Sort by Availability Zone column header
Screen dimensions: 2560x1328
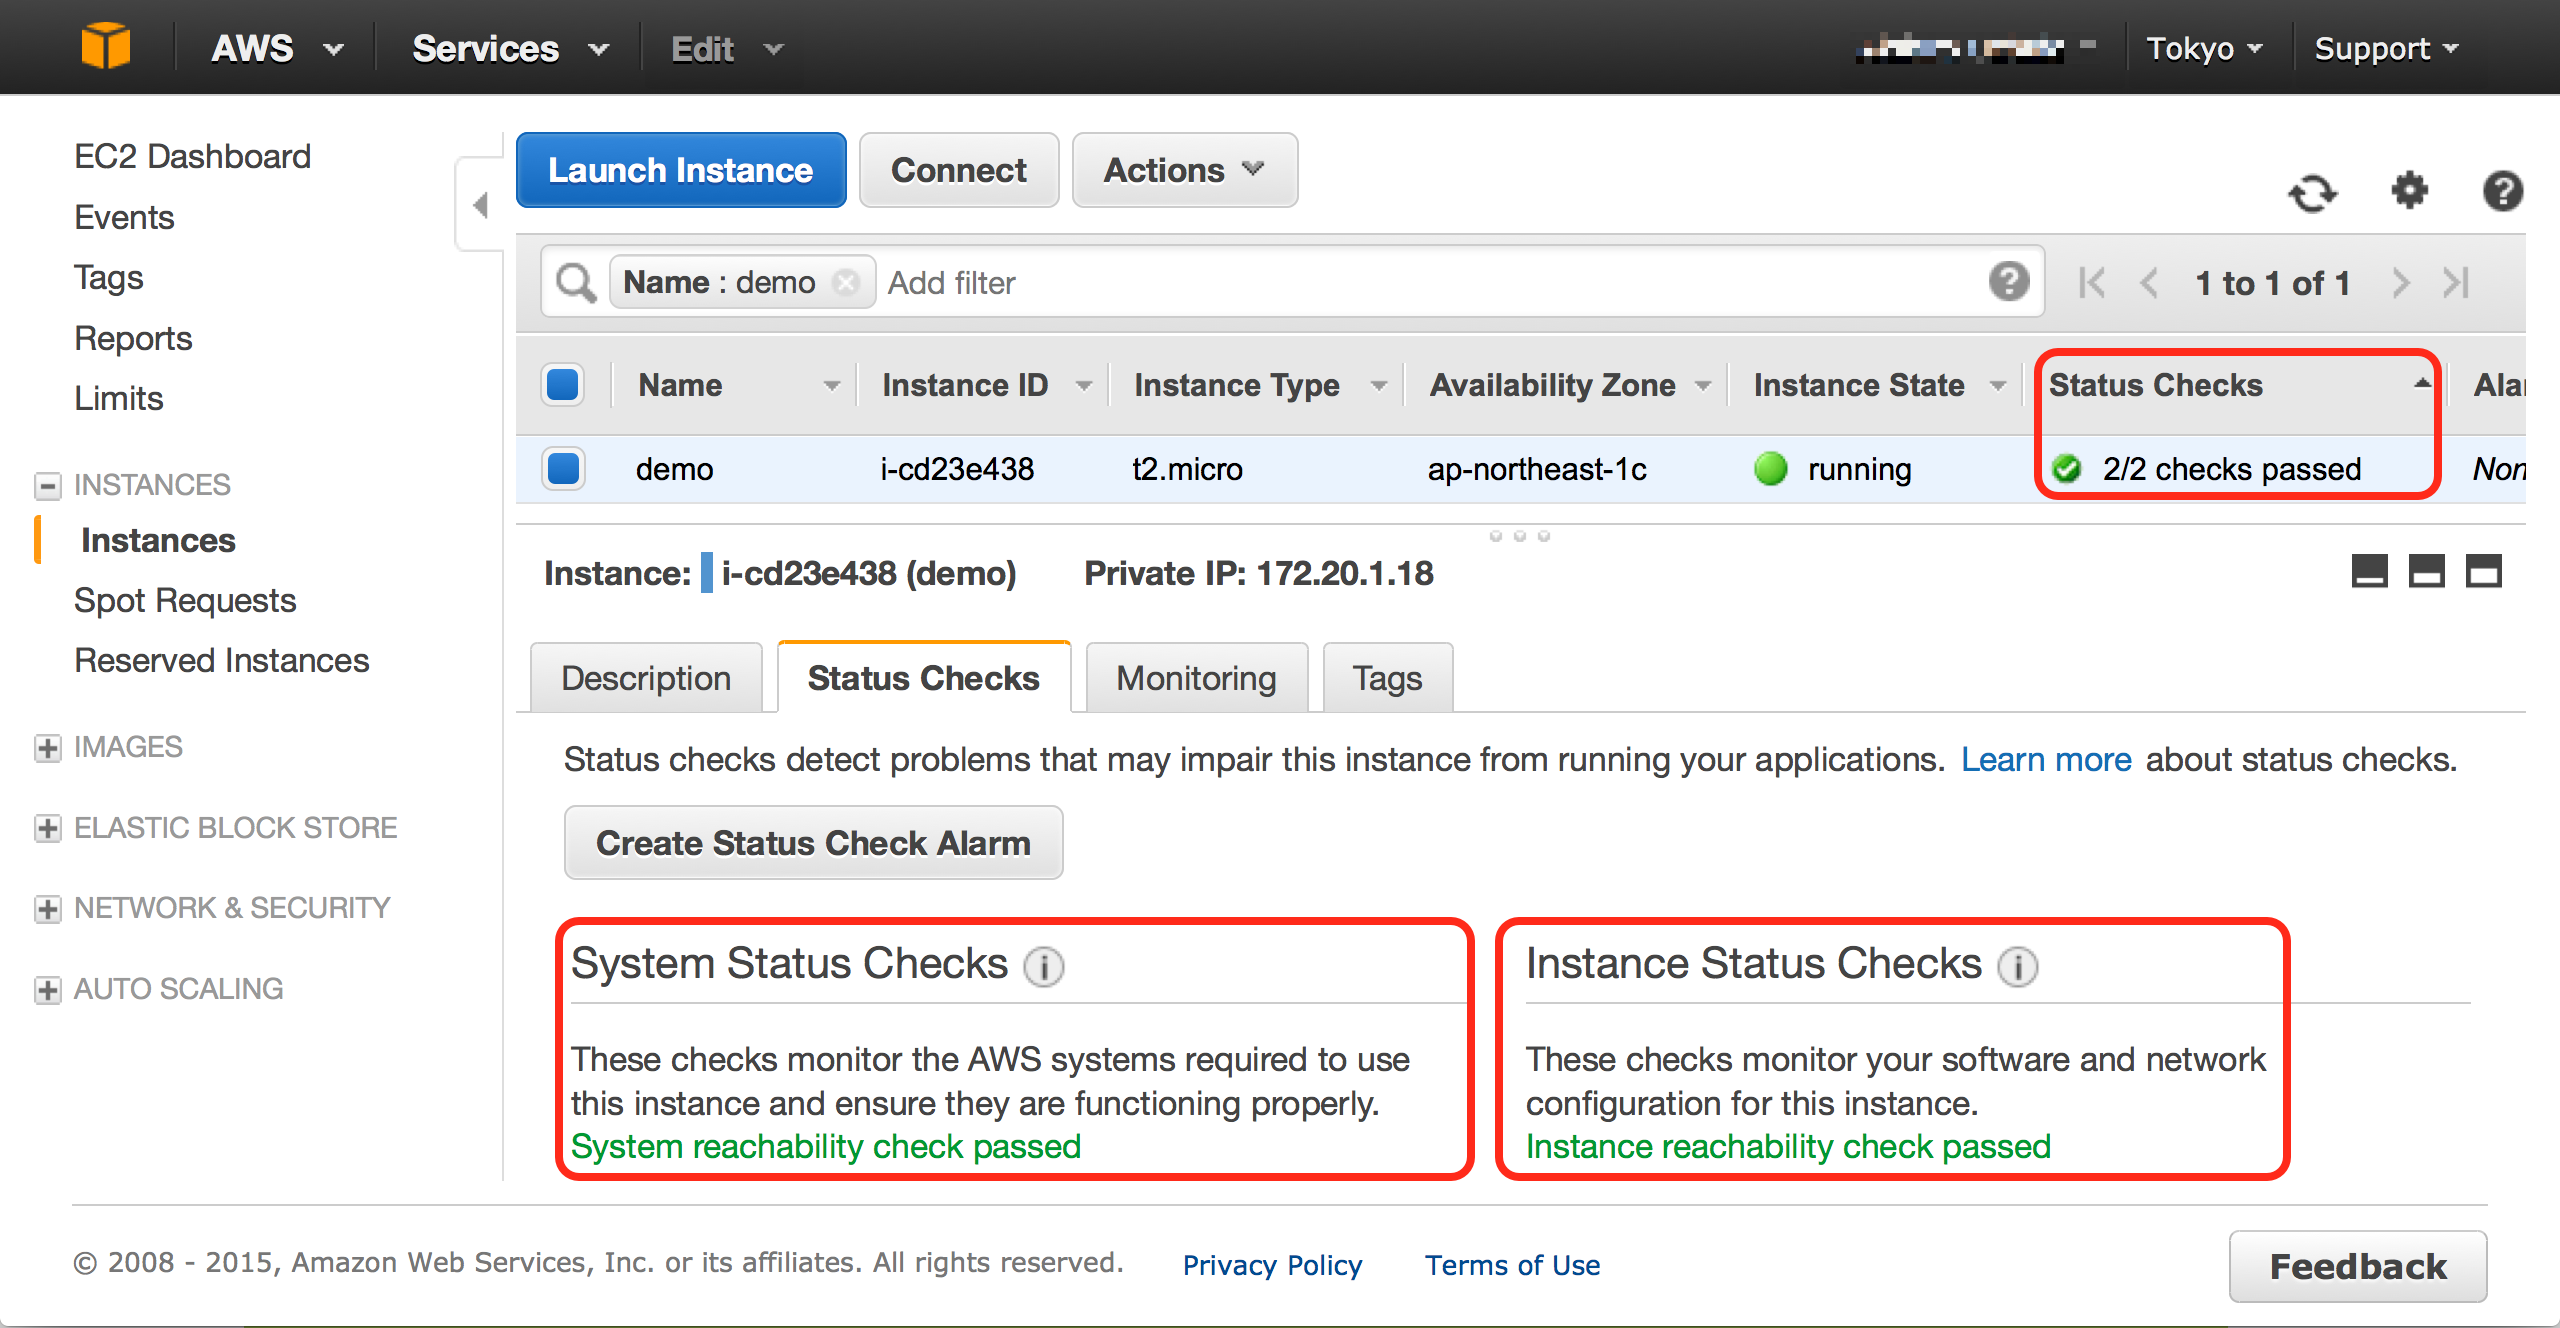click(1566, 385)
